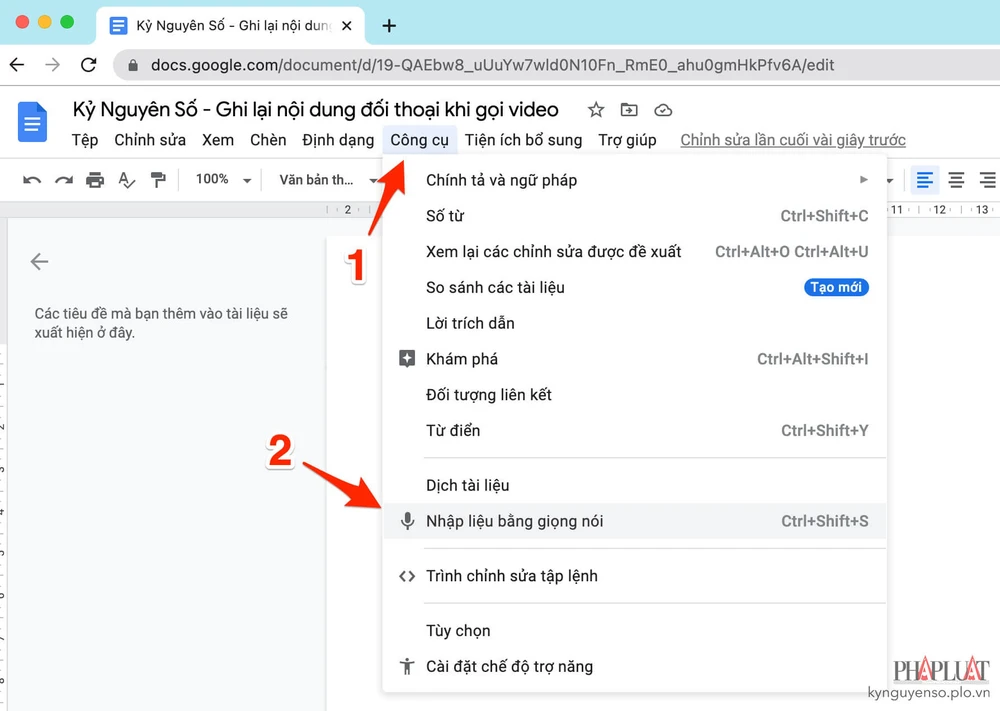
Task: Toggle center text alignment
Action: click(956, 180)
